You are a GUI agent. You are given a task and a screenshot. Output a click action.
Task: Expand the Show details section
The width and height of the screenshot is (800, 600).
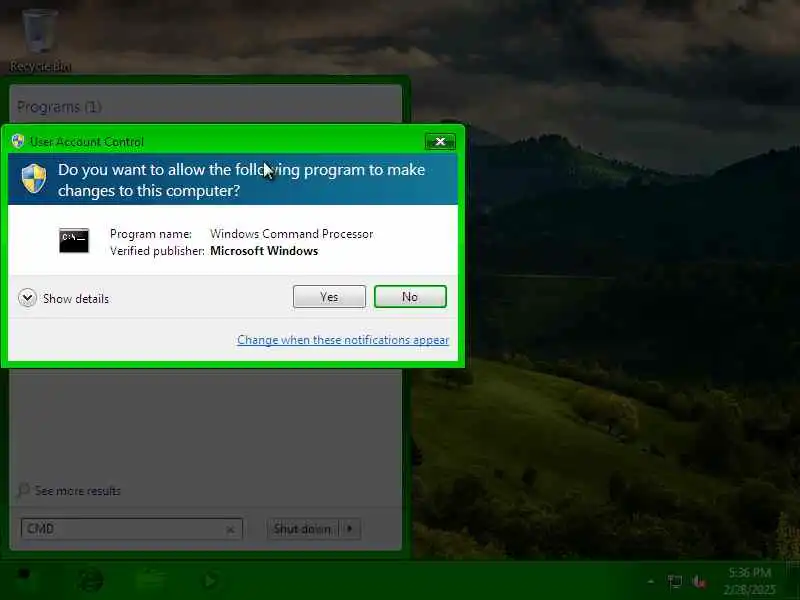pos(64,298)
